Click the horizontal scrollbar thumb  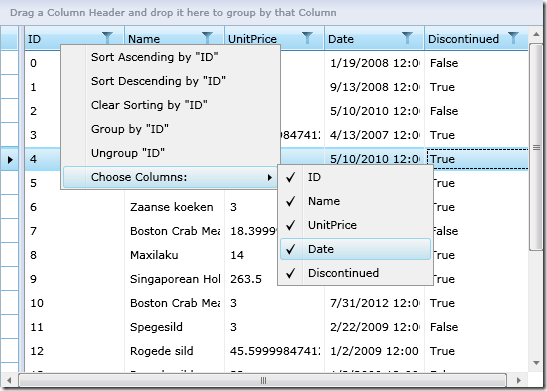[x=263, y=380]
